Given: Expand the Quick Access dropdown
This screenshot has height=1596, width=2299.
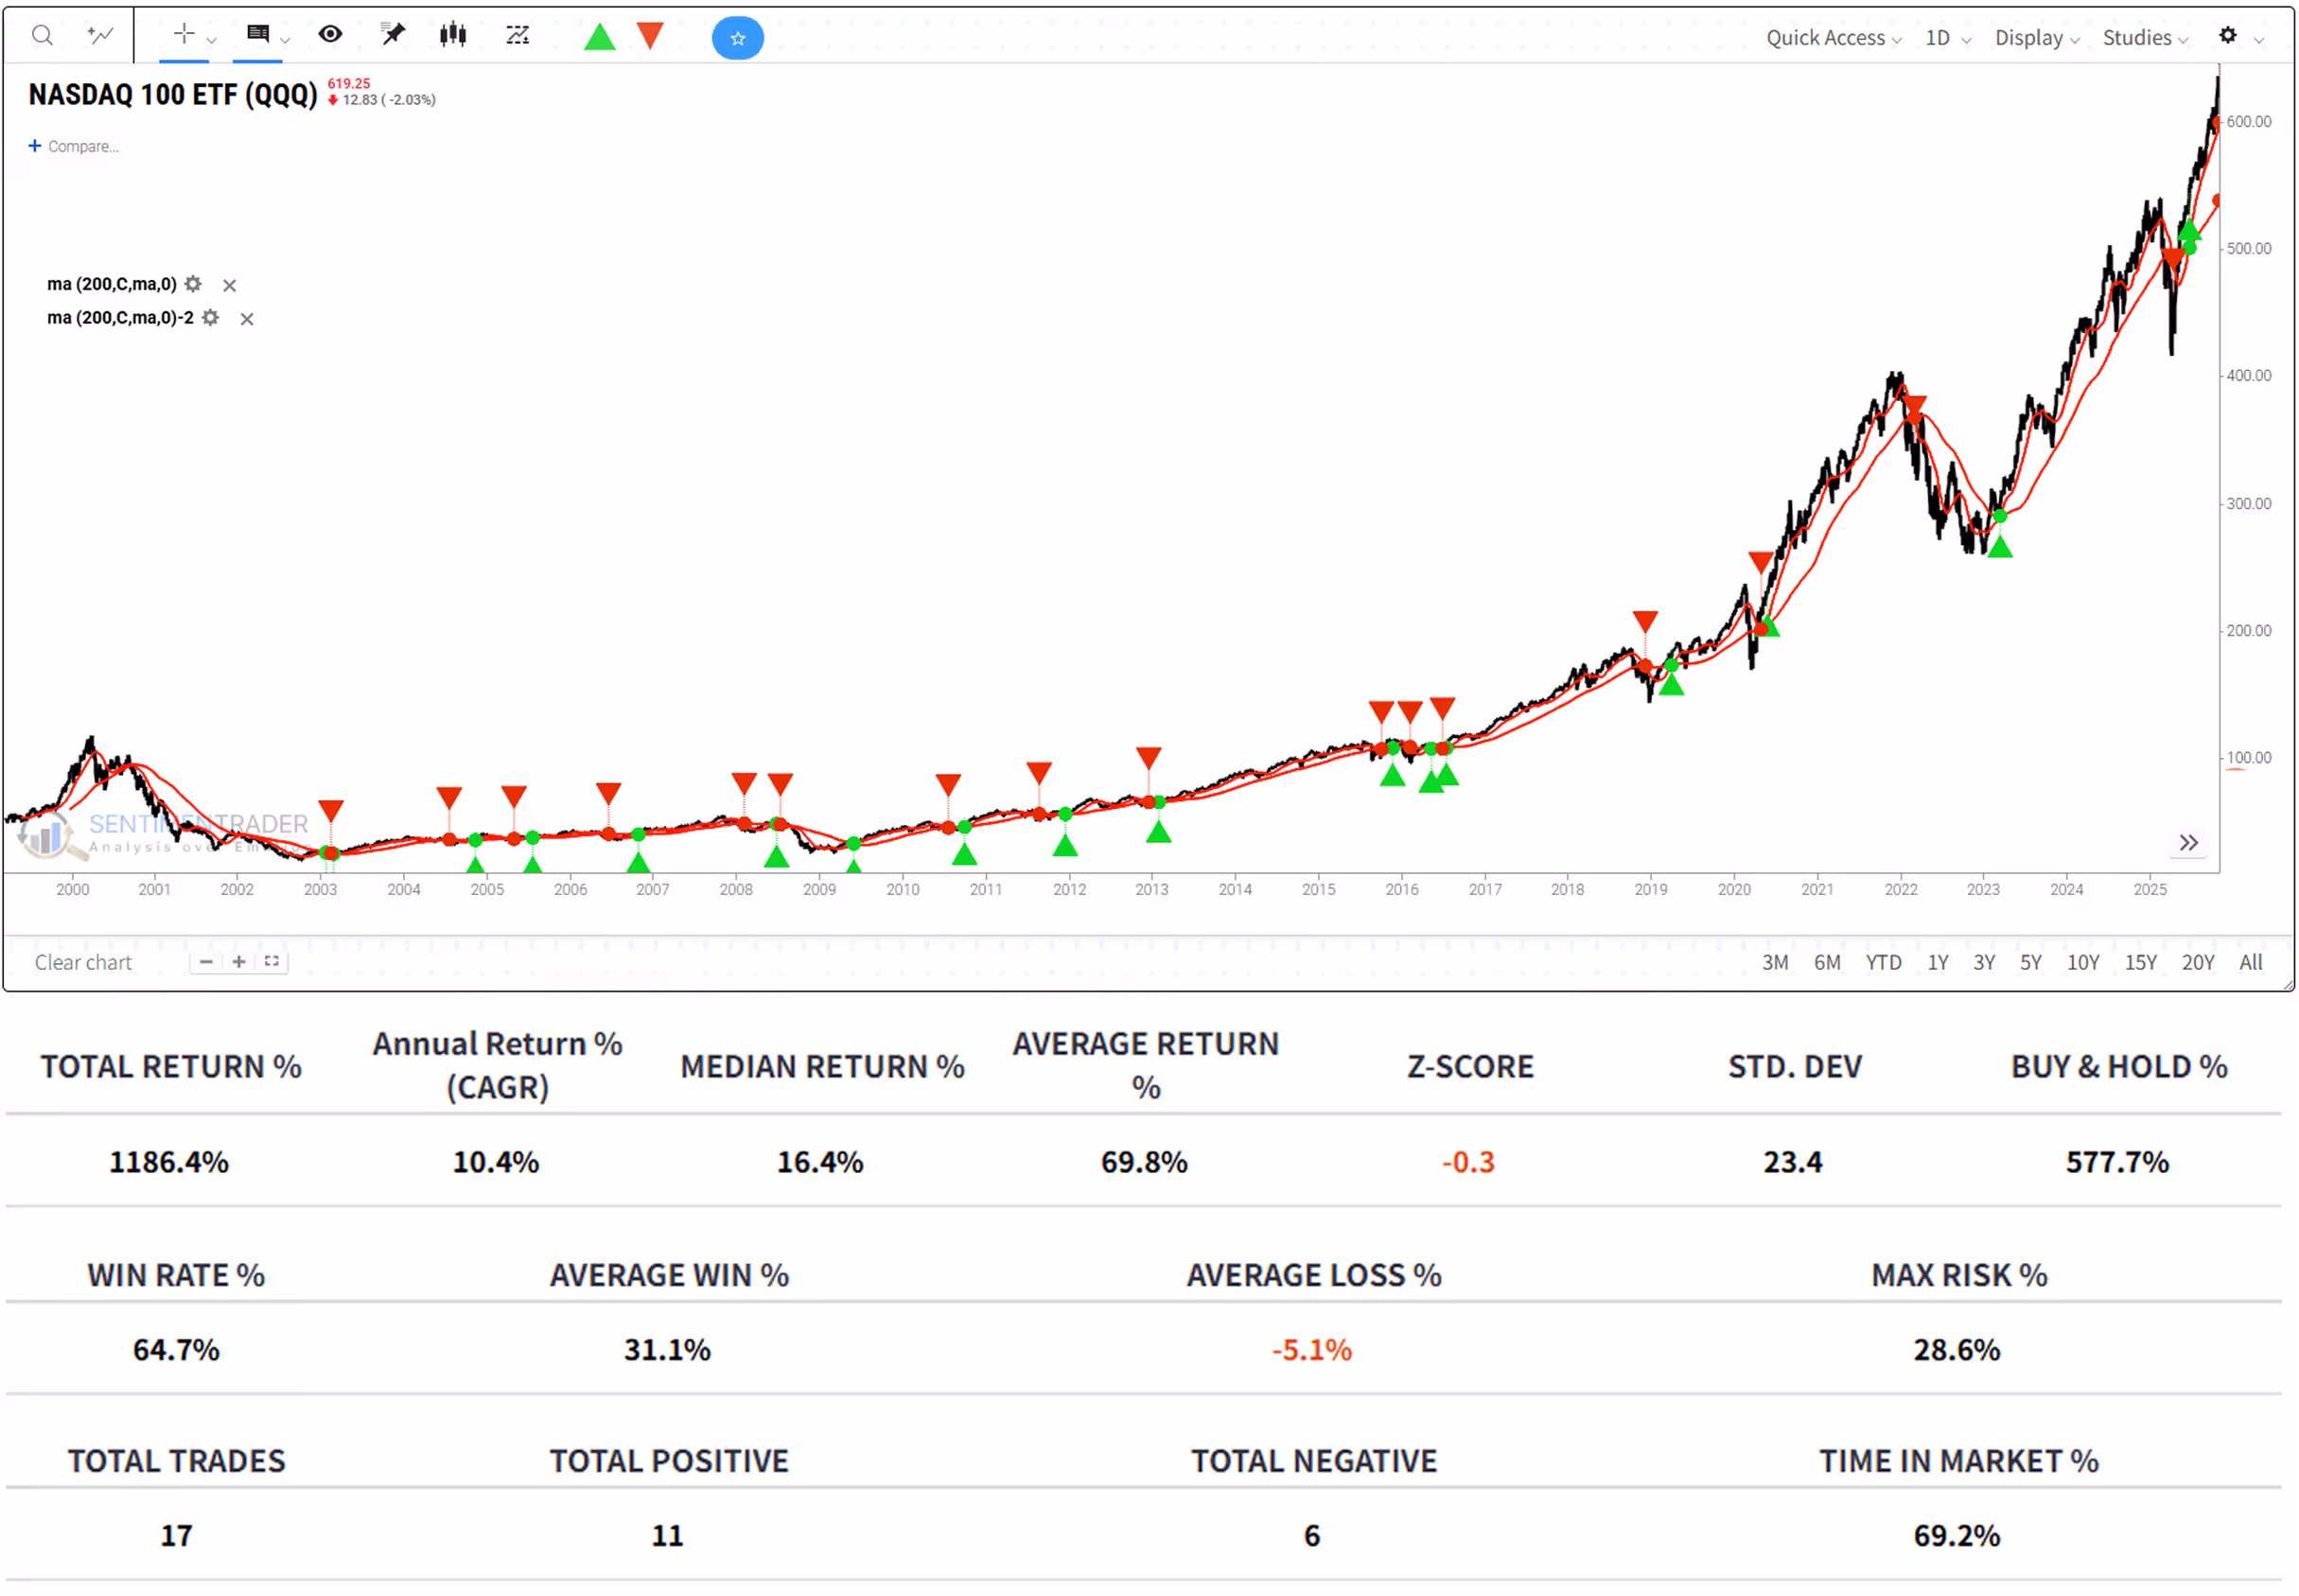Looking at the screenshot, I should 1832,38.
